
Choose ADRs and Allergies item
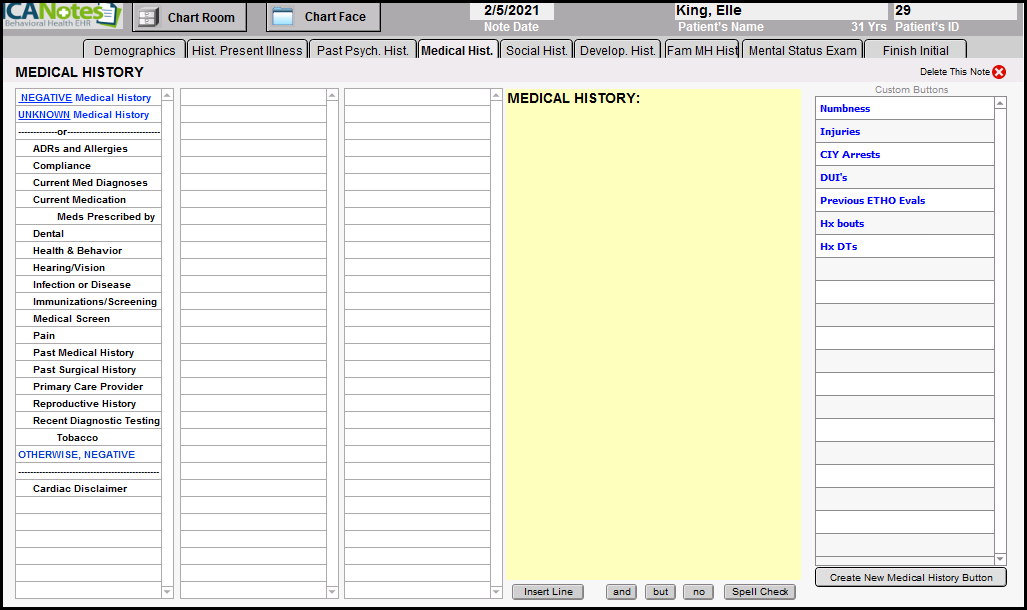(80, 149)
